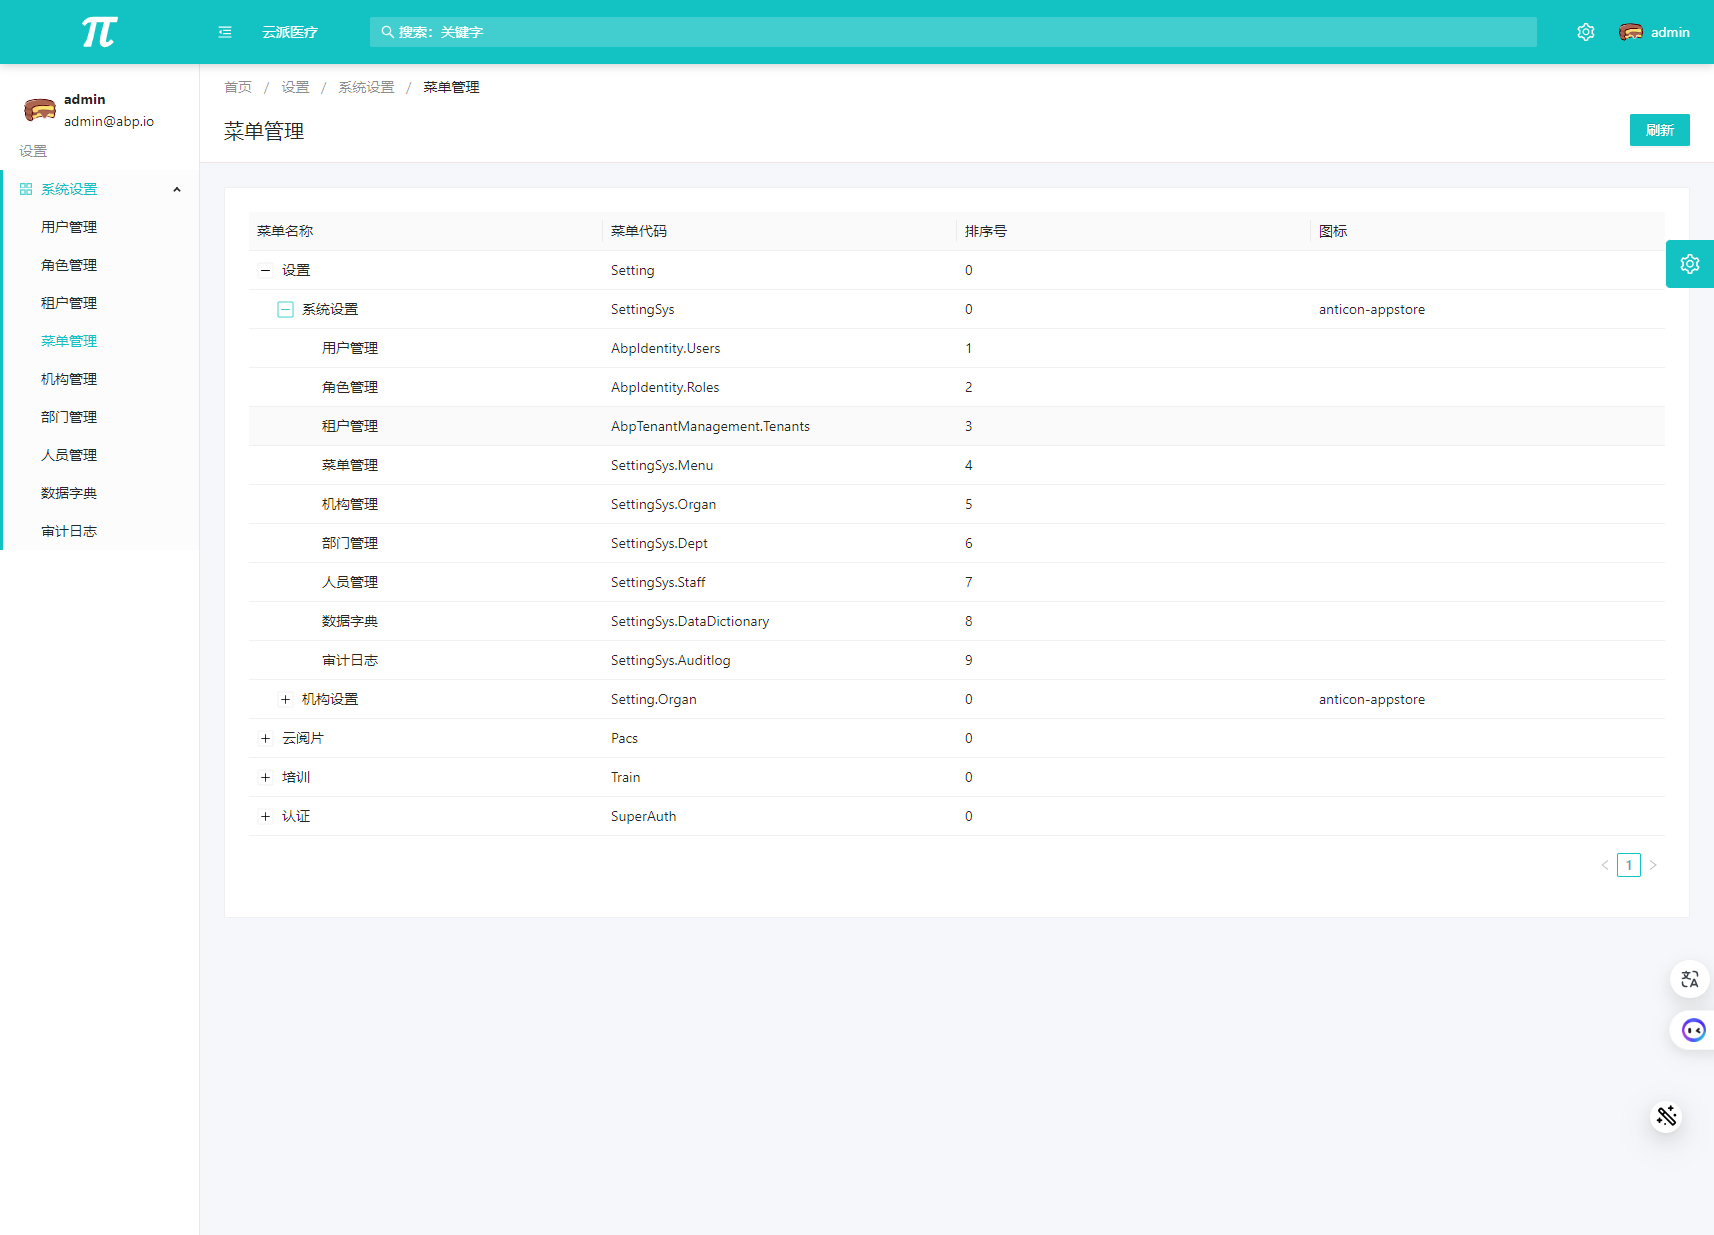This screenshot has height=1235, width=1714.
Task: Go to 数据字典 in the sidebar
Action: [x=69, y=493]
